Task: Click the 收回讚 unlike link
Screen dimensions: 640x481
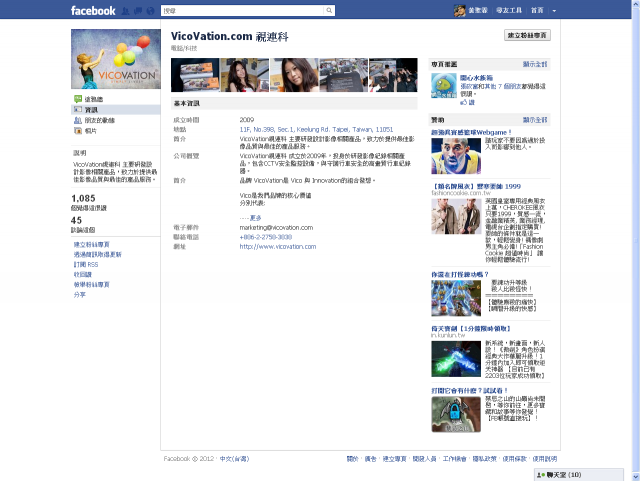Action: (83, 274)
